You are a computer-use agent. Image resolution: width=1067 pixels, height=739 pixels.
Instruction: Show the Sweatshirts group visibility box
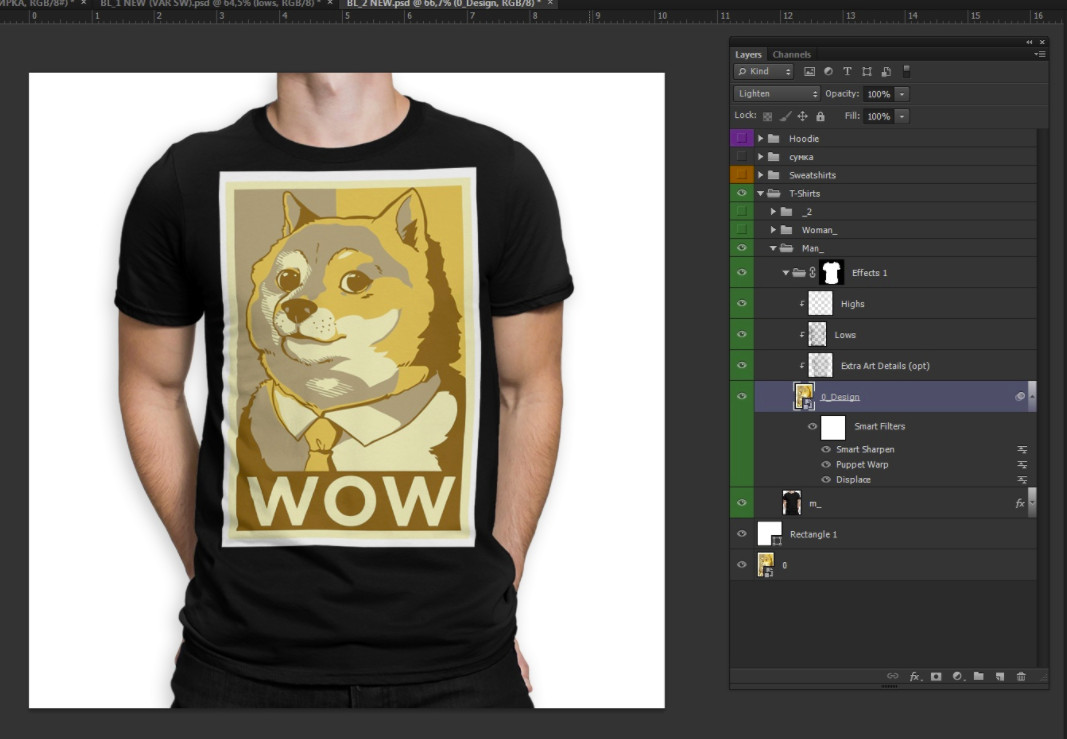pyautogui.click(x=742, y=175)
